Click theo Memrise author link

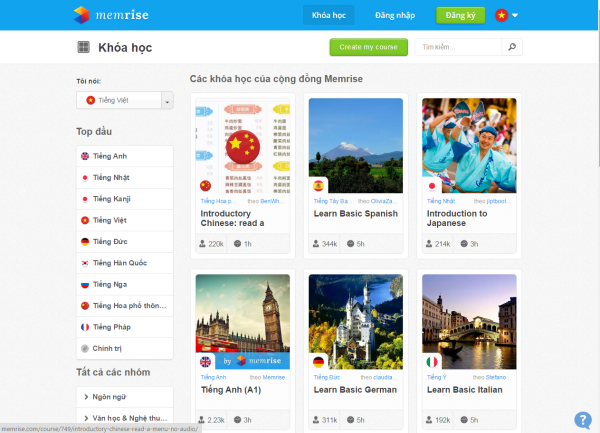267,377
